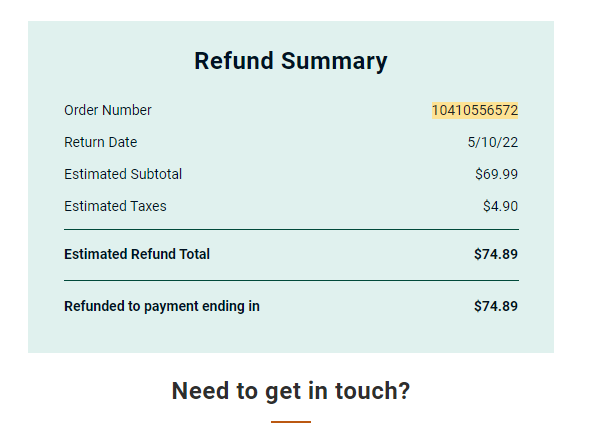Click the Estimated Refund Total label
The width and height of the screenshot is (591, 427).
137,254
